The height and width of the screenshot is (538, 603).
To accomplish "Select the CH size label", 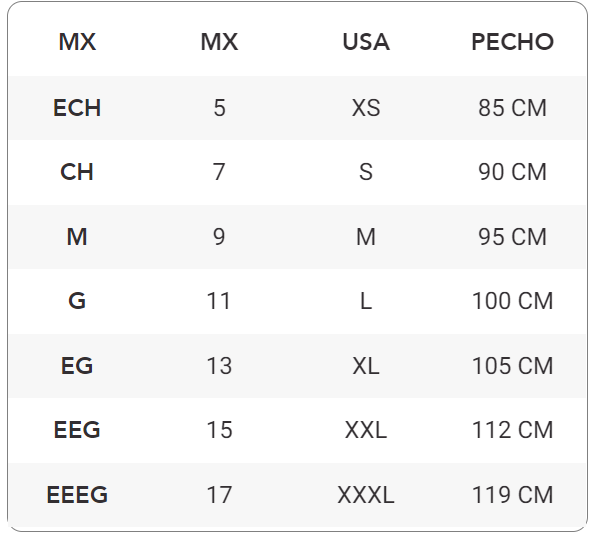I will 77,172.
